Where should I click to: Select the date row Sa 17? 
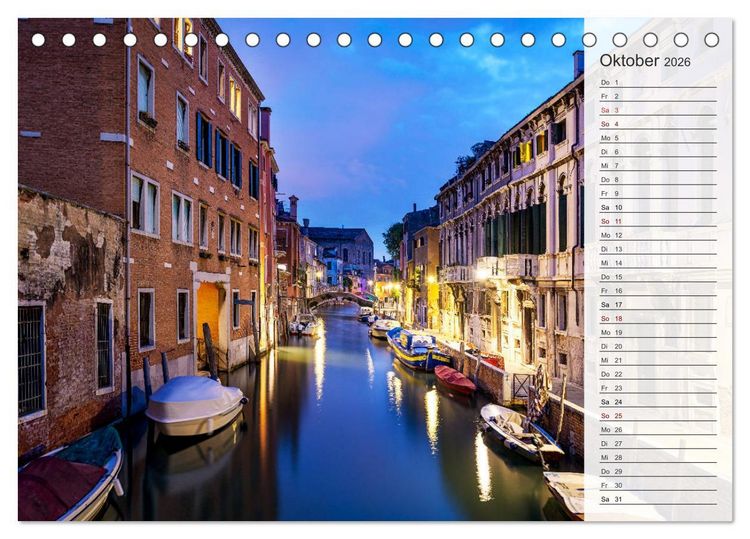[x=658, y=304]
